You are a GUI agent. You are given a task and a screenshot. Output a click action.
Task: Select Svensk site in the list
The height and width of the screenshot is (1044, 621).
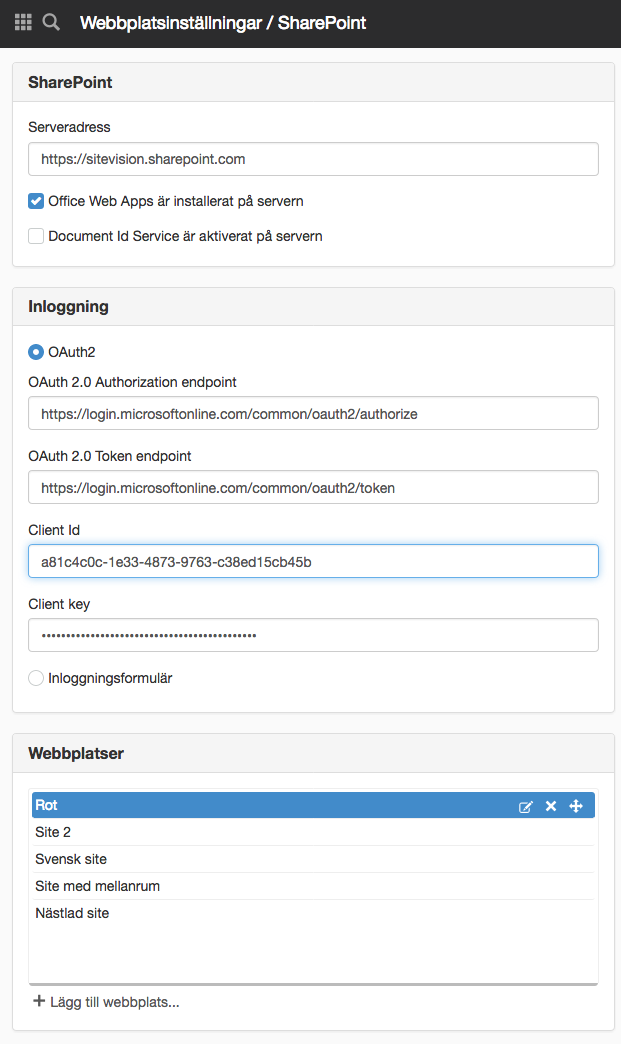pos(313,859)
